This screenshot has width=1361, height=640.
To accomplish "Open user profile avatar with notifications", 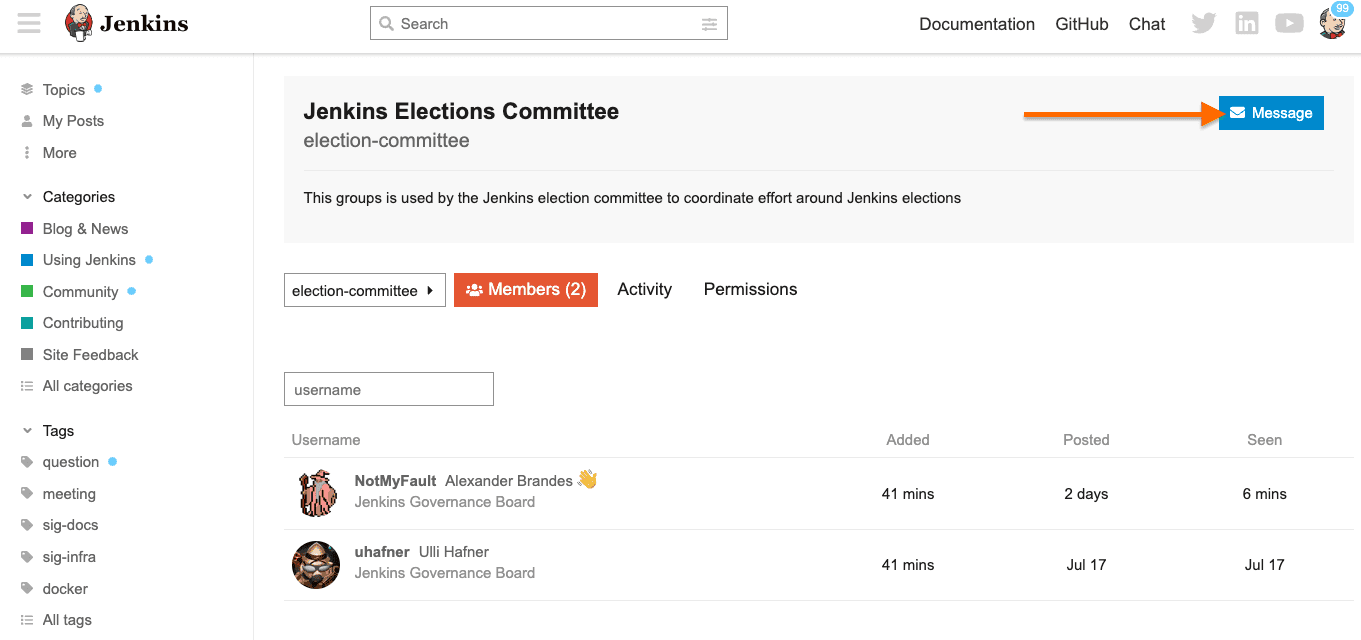I will click(x=1332, y=23).
